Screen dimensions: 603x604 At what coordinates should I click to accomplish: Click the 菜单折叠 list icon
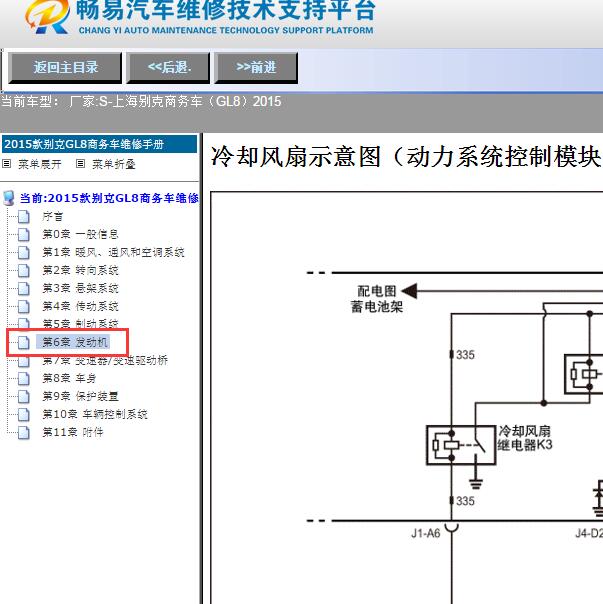pyautogui.click(x=80, y=164)
